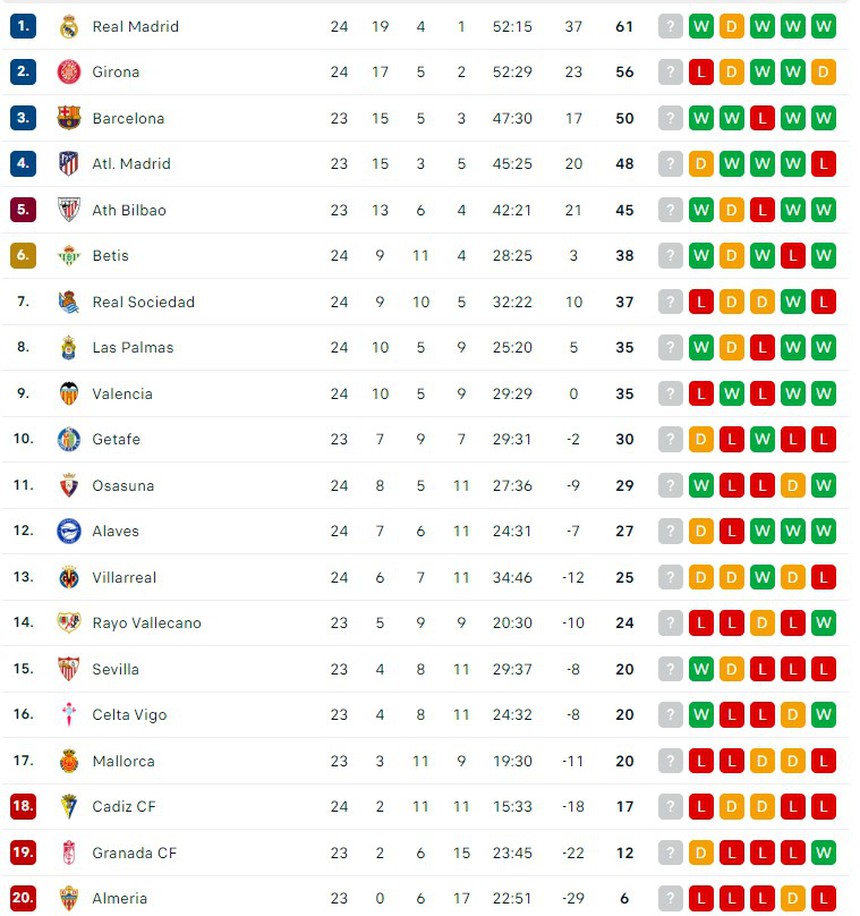Click the Girona team crest
The image size is (860, 916).
coord(67,72)
